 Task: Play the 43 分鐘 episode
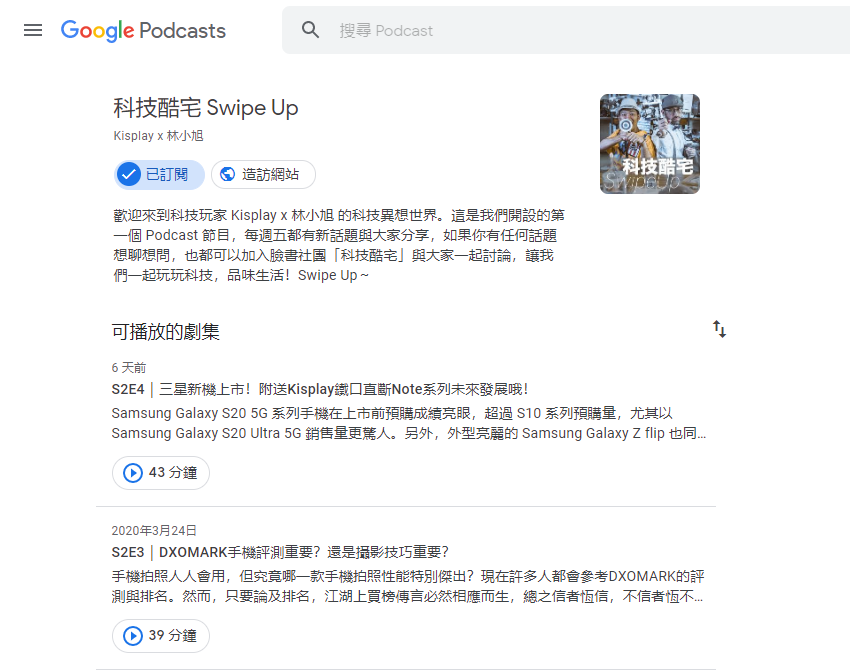click(x=160, y=473)
